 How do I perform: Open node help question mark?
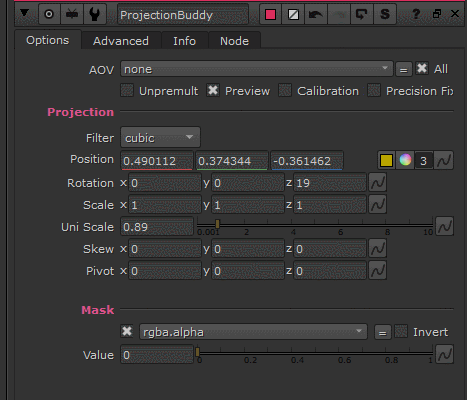[x=416, y=14]
